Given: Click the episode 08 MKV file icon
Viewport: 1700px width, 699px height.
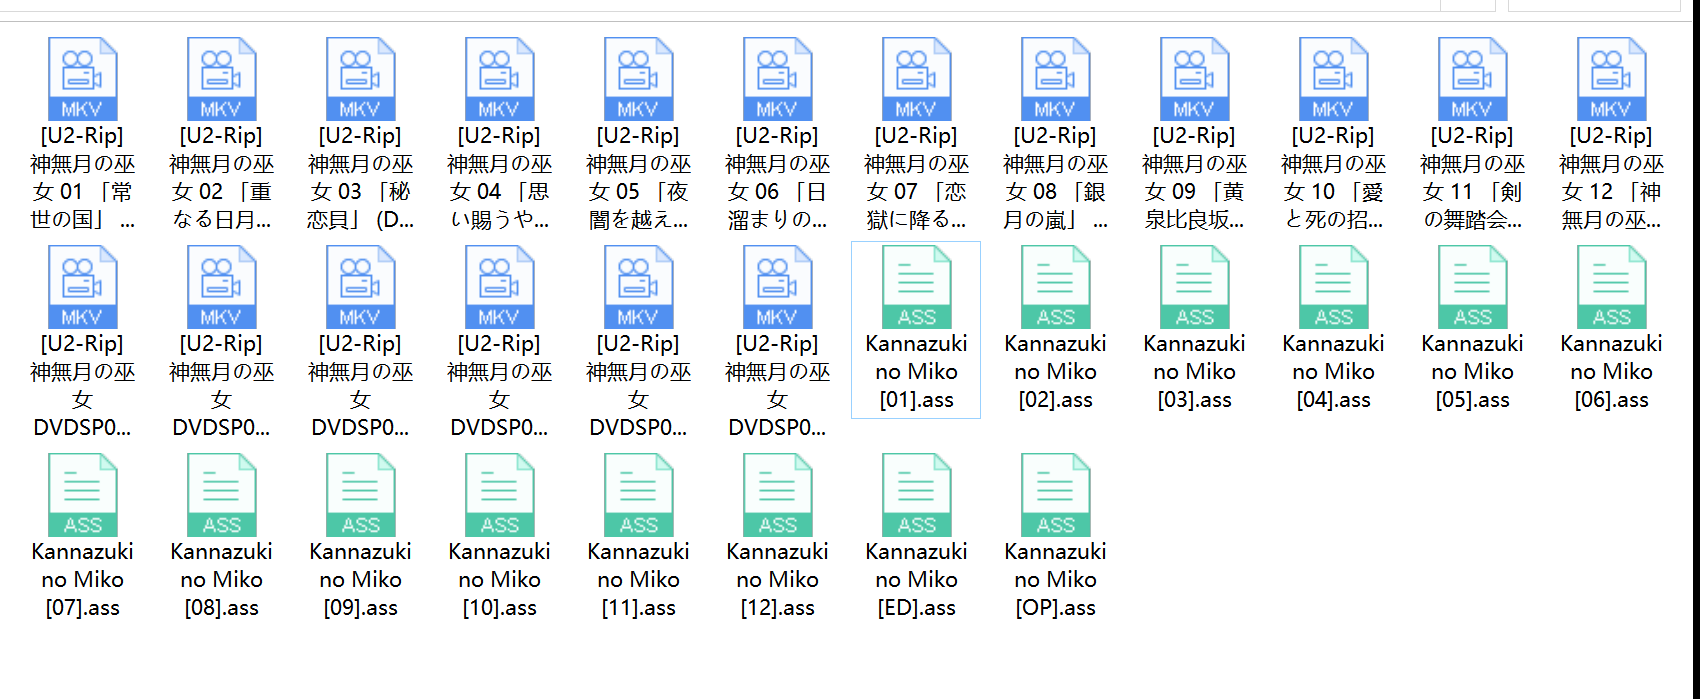Looking at the screenshot, I should pyautogui.click(x=1055, y=80).
